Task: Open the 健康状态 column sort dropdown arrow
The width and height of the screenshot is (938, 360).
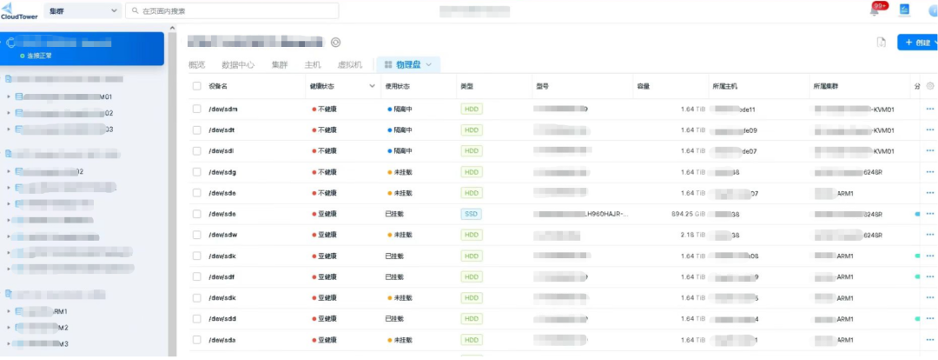Action: [x=372, y=86]
